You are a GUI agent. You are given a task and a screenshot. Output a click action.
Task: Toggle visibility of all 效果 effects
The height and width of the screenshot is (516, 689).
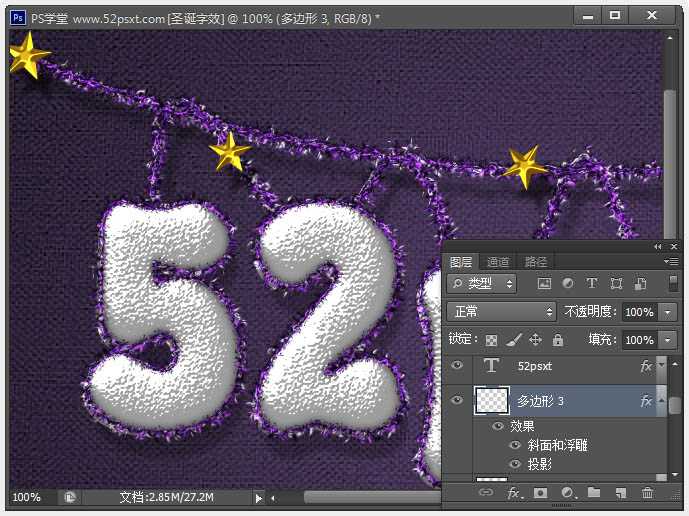click(x=498, y=426)
